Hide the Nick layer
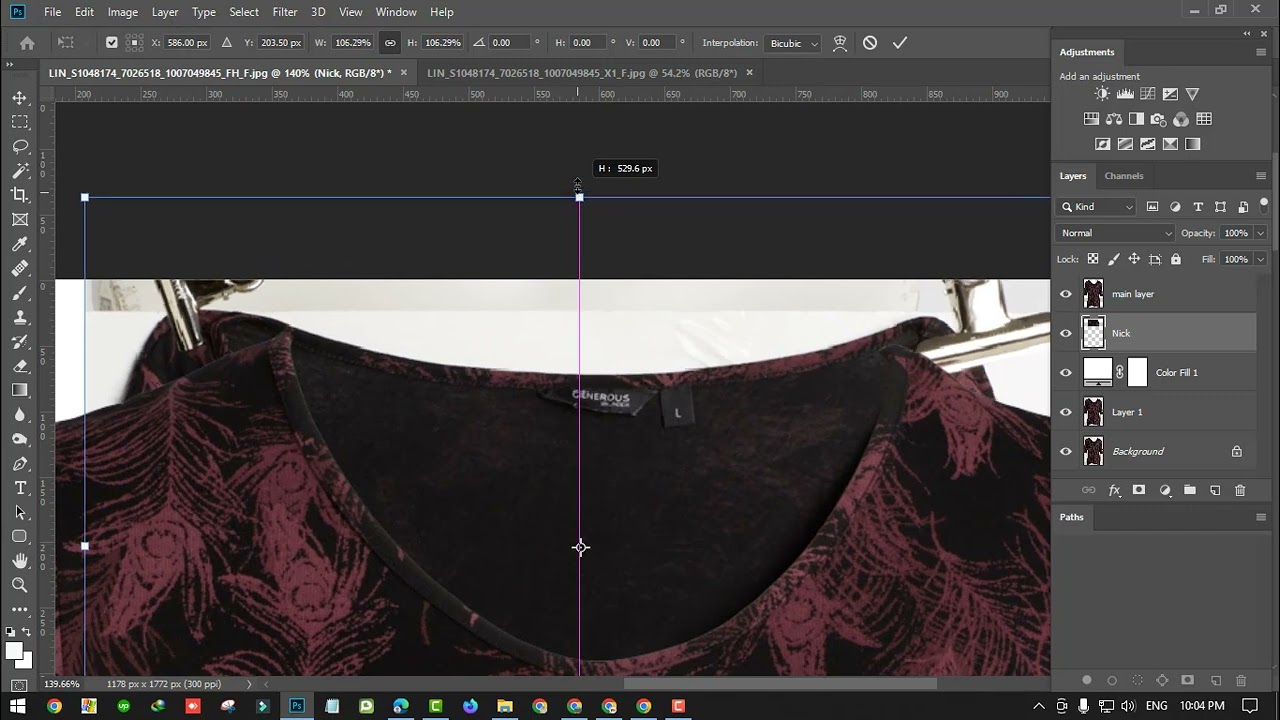Screen dimensions: 1280x720 point(1066,333)
